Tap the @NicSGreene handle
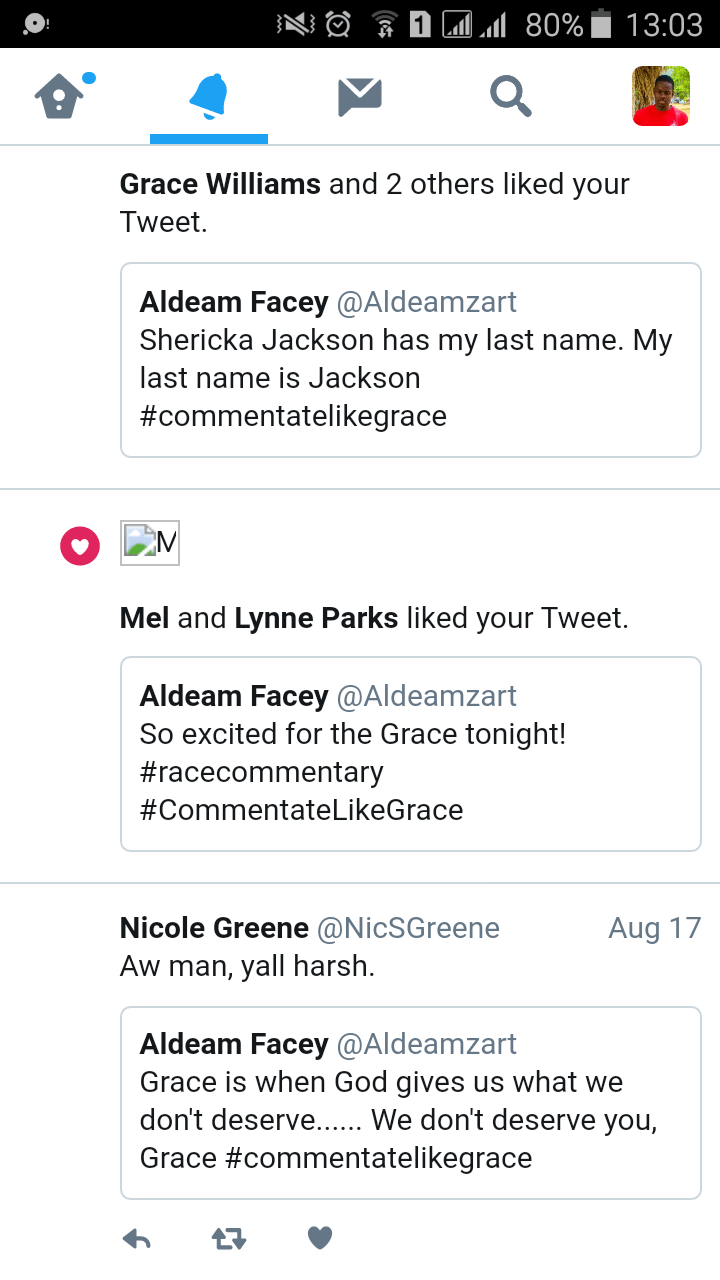 (408, 928)
